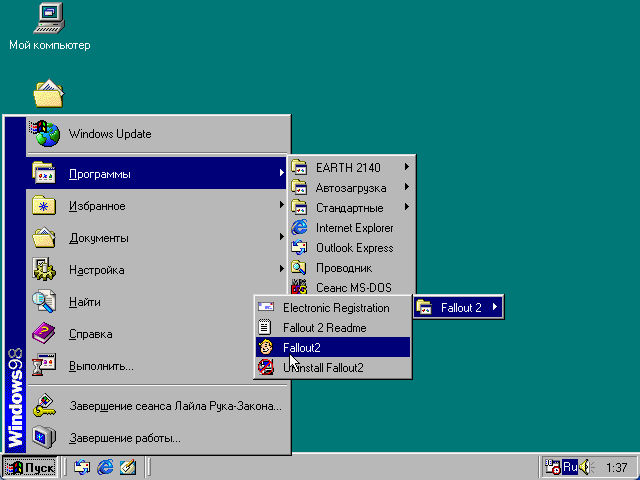Screen dimensions: 640x480
Task: Click the Electronic Registration icon
Action: (x=266, y=307)
